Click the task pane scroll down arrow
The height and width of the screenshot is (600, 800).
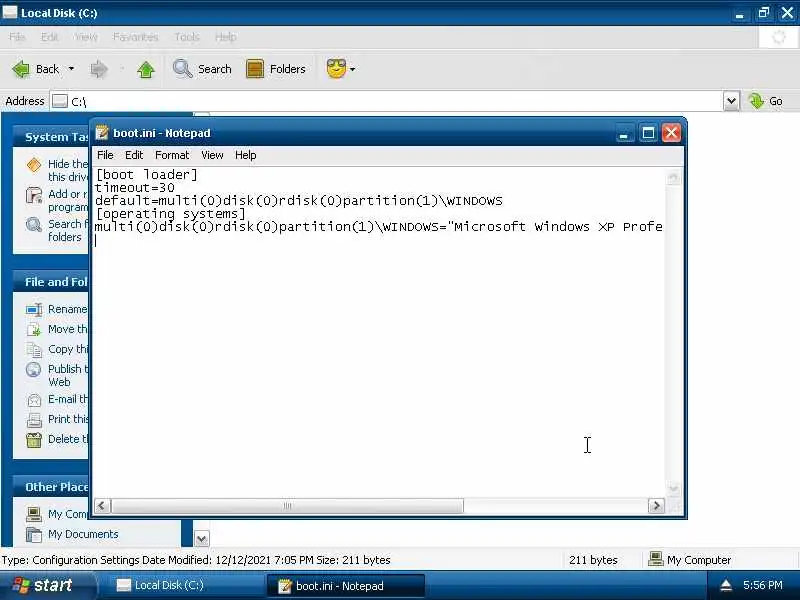click(202, 538)
